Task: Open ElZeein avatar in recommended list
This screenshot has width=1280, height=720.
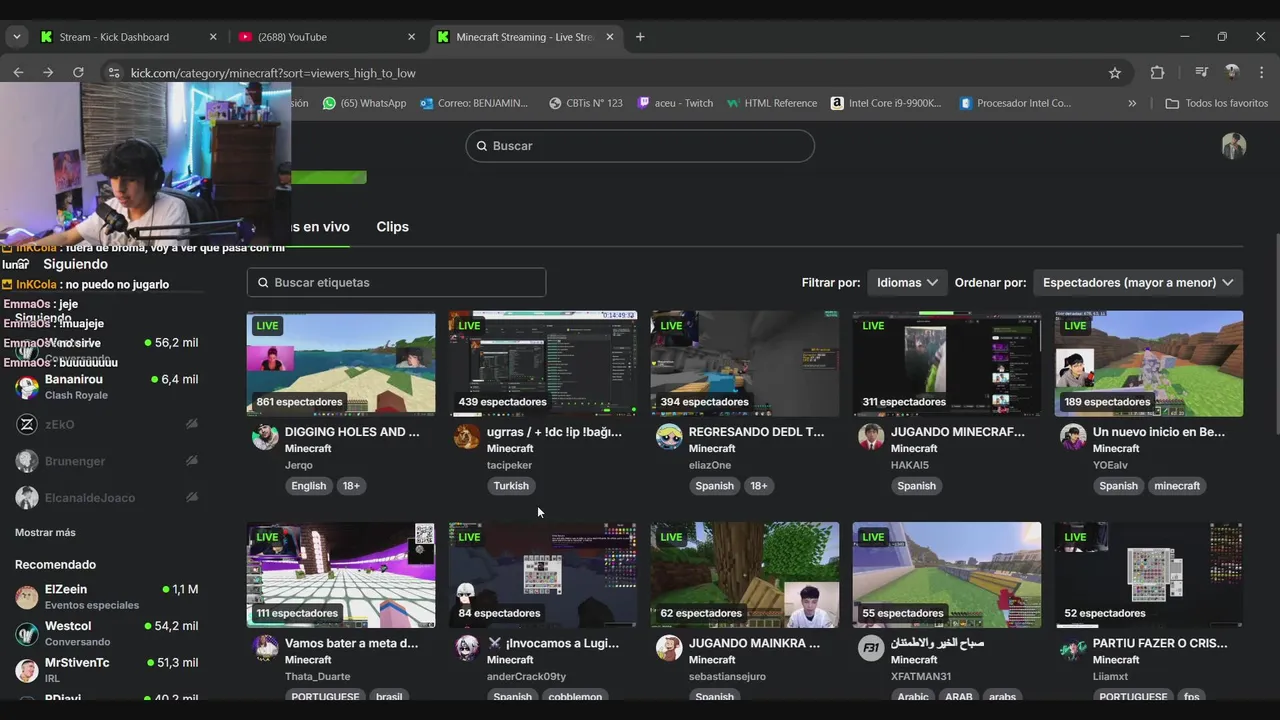Action: point(27,597)
